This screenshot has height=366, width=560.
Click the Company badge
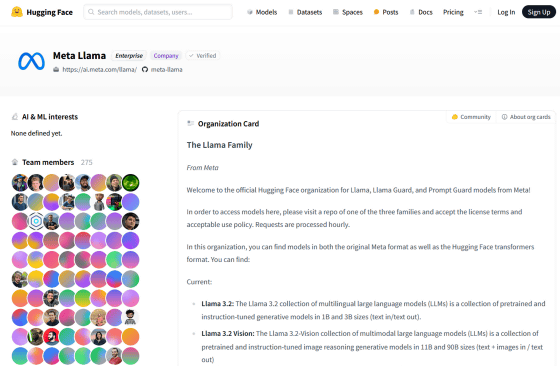click(166, 56)
